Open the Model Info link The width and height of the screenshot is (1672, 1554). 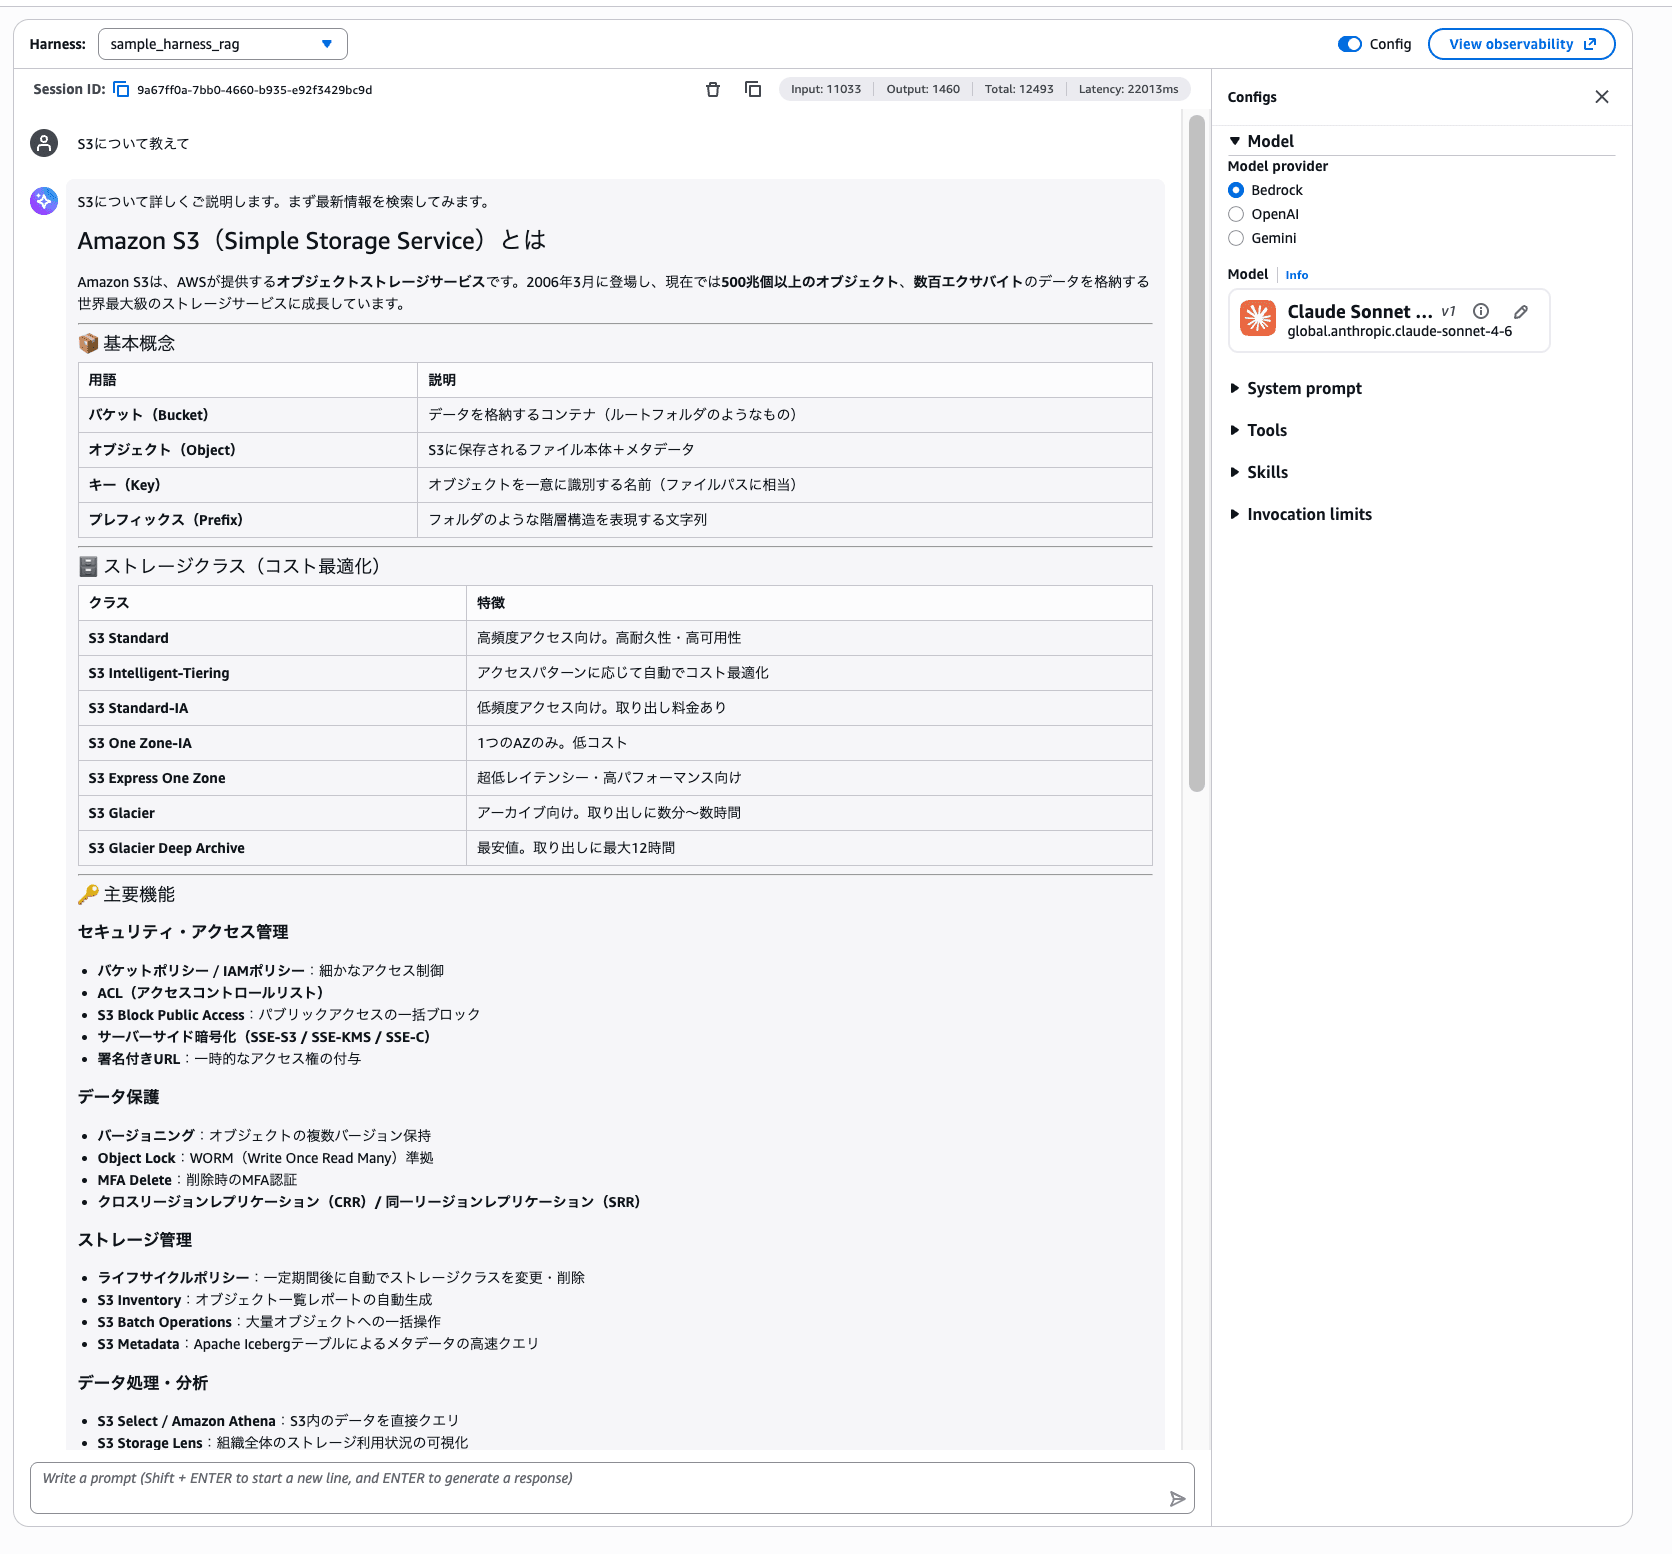pyautogui.click(x=1297, y=275)
